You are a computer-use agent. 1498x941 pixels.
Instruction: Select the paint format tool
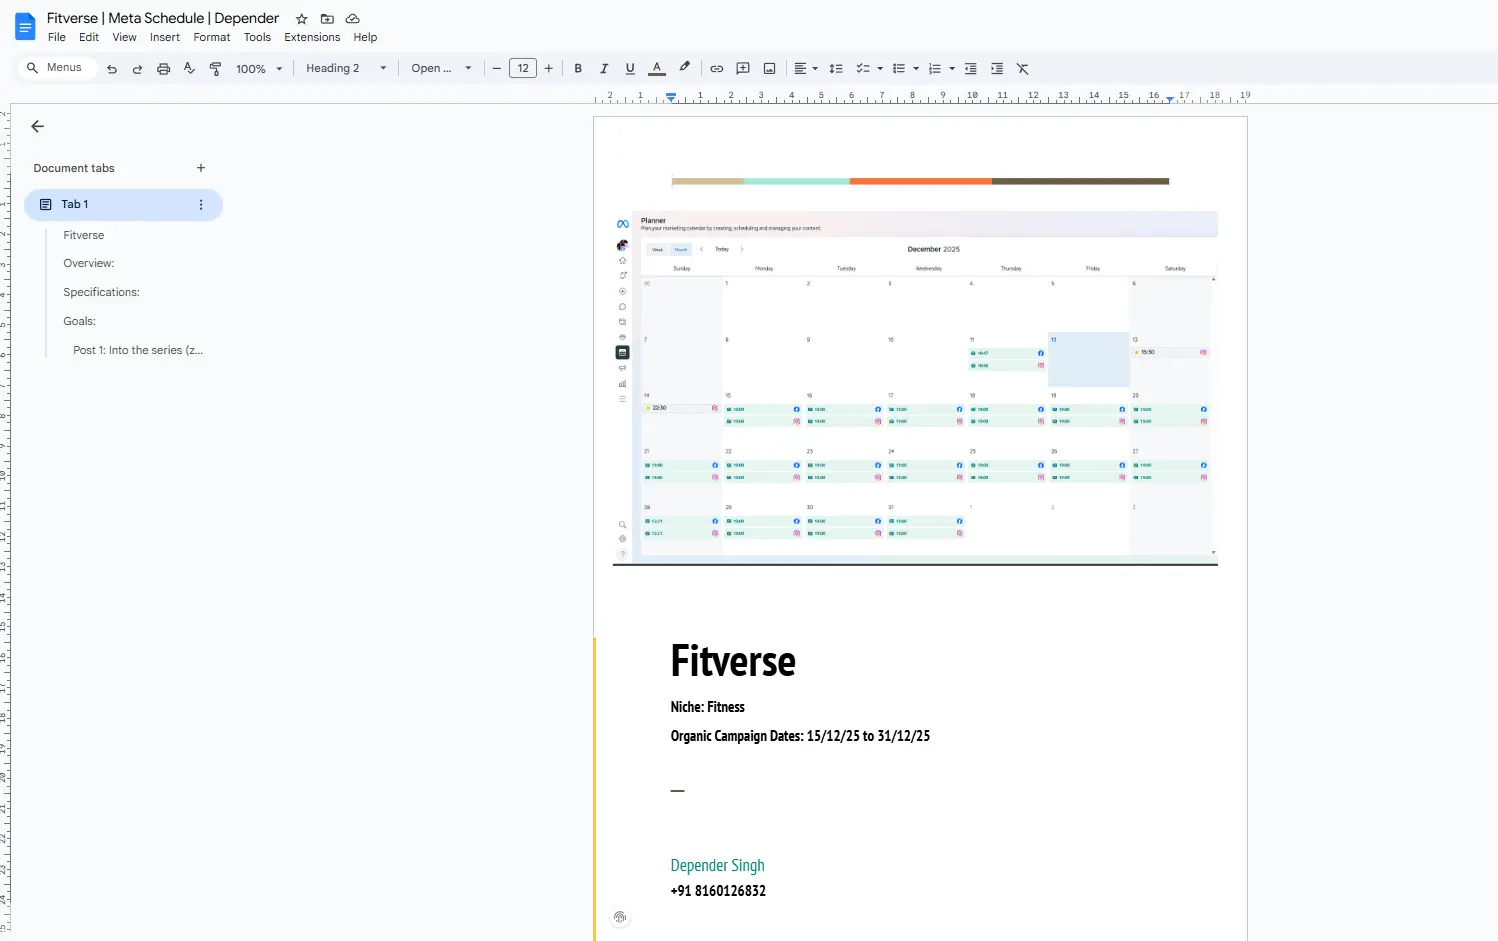[x=215, y=69]
